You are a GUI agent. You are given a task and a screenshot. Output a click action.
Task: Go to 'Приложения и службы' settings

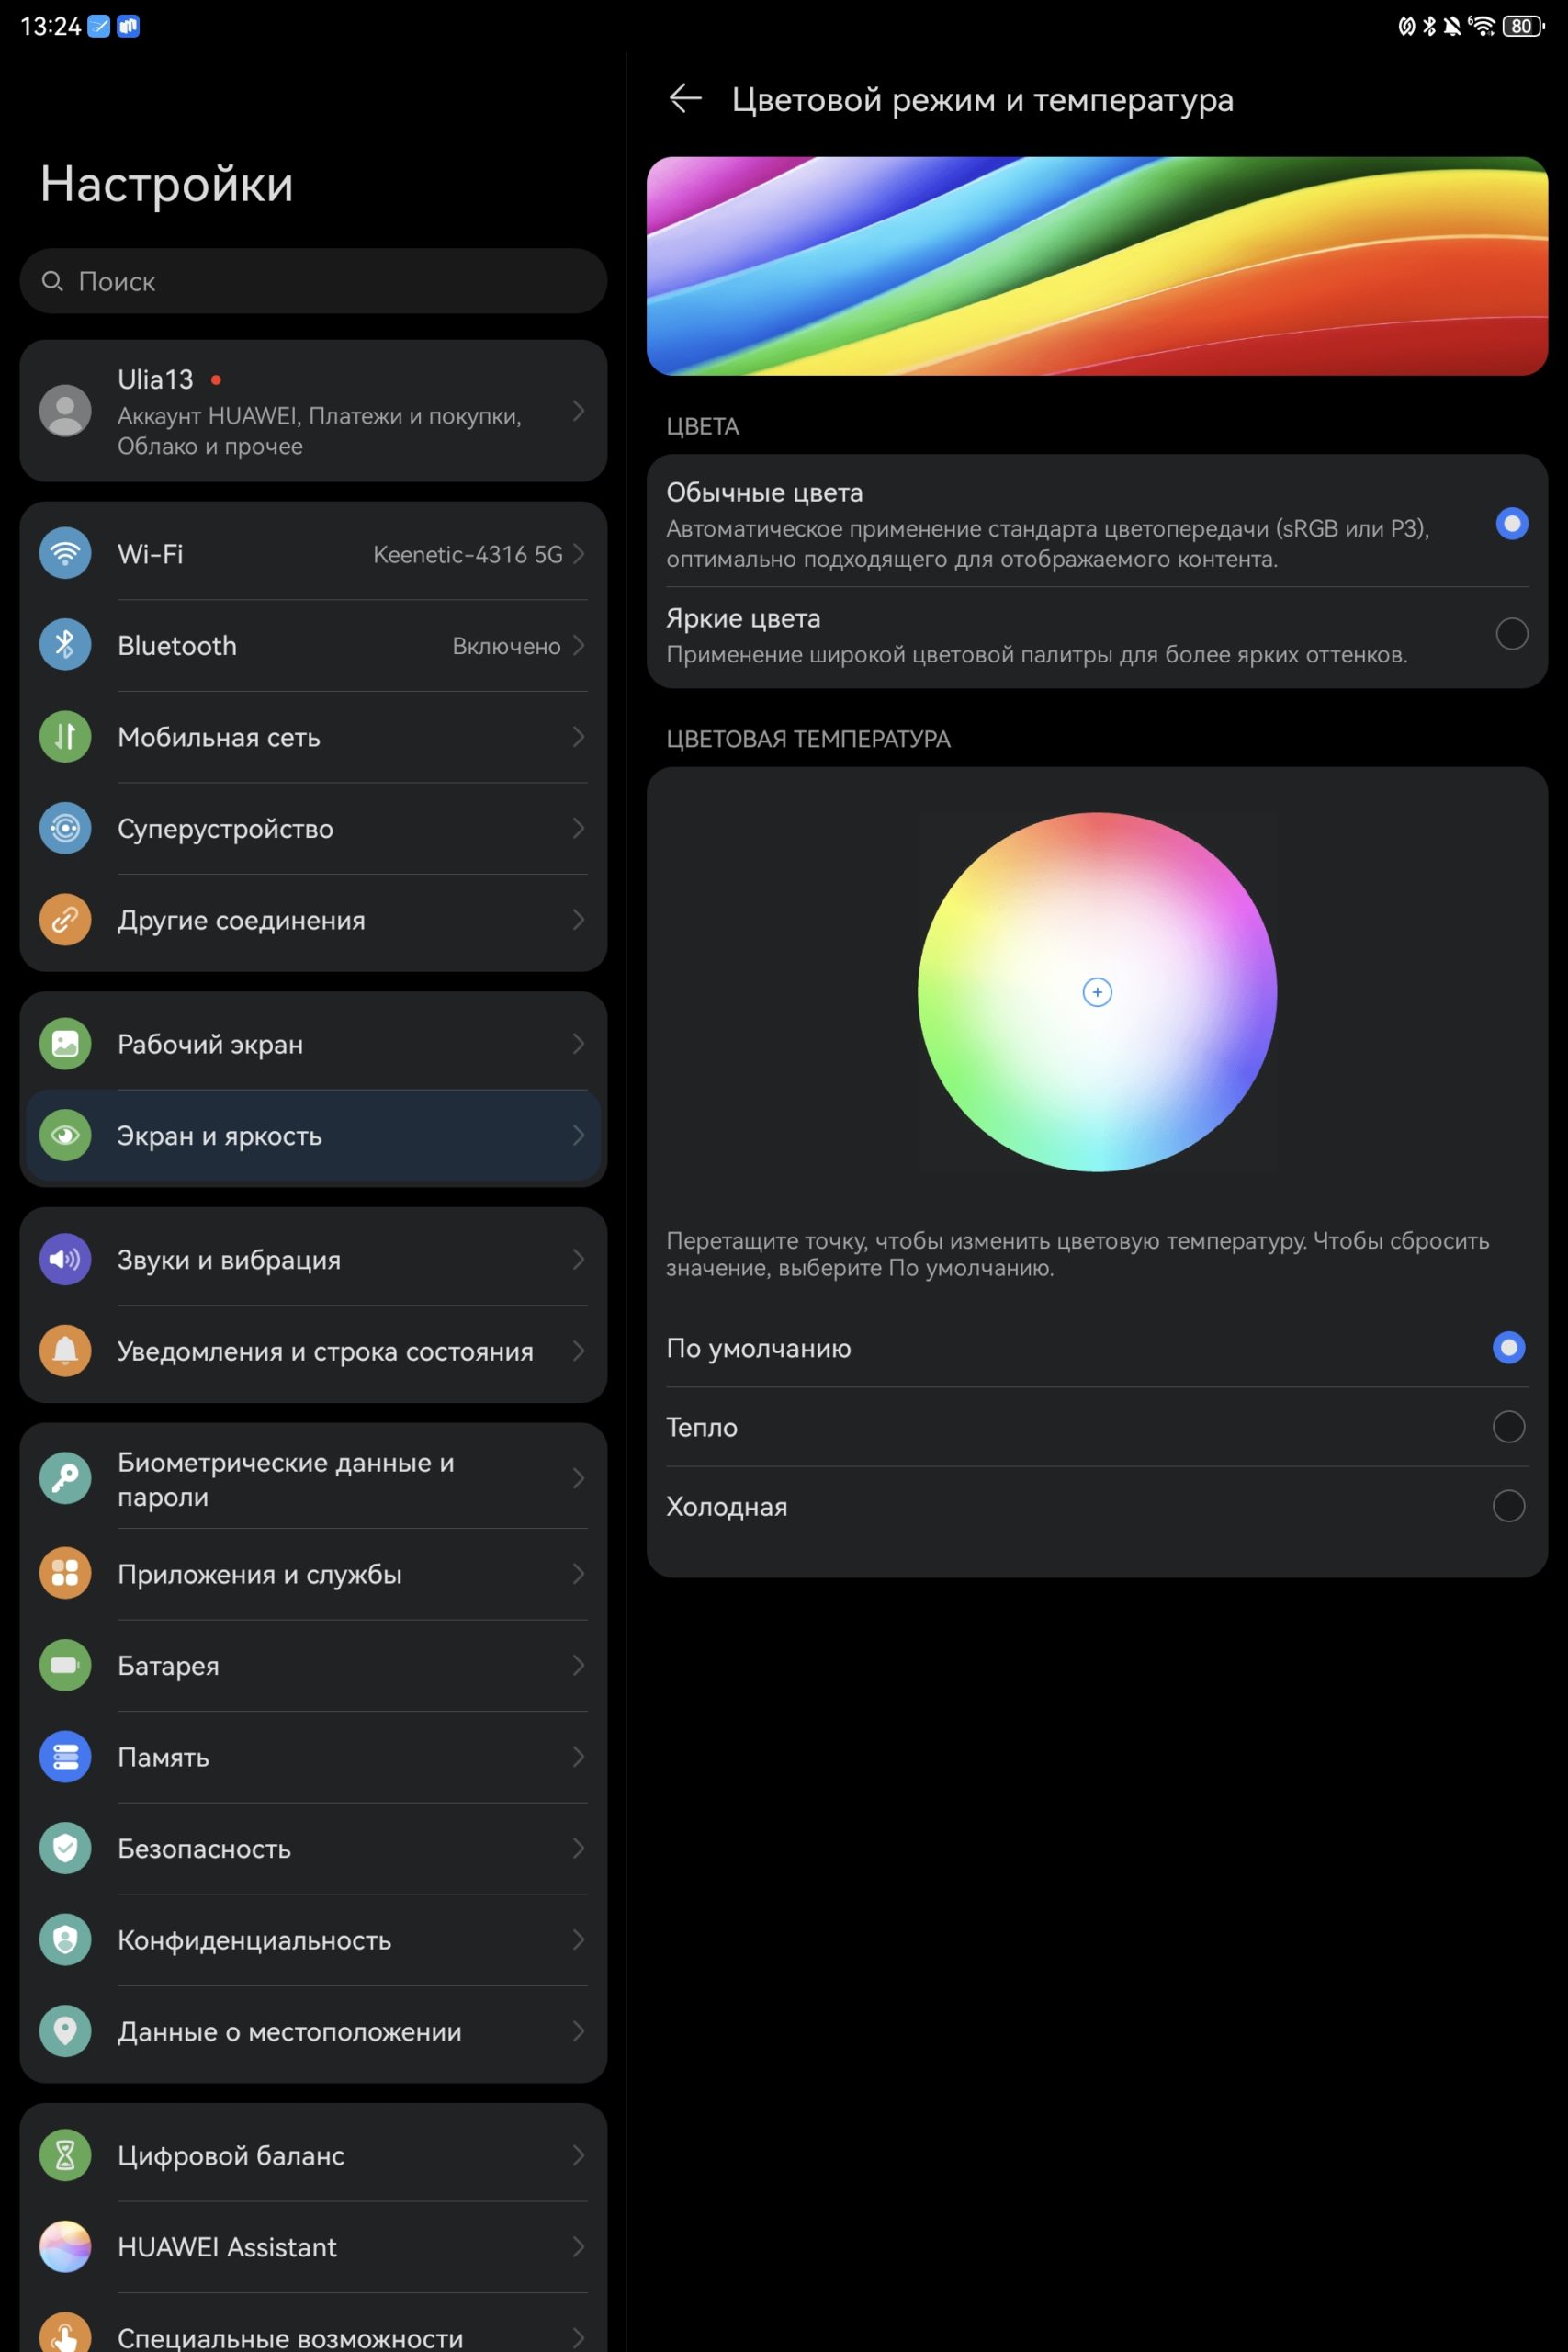tap(313, 1574)
